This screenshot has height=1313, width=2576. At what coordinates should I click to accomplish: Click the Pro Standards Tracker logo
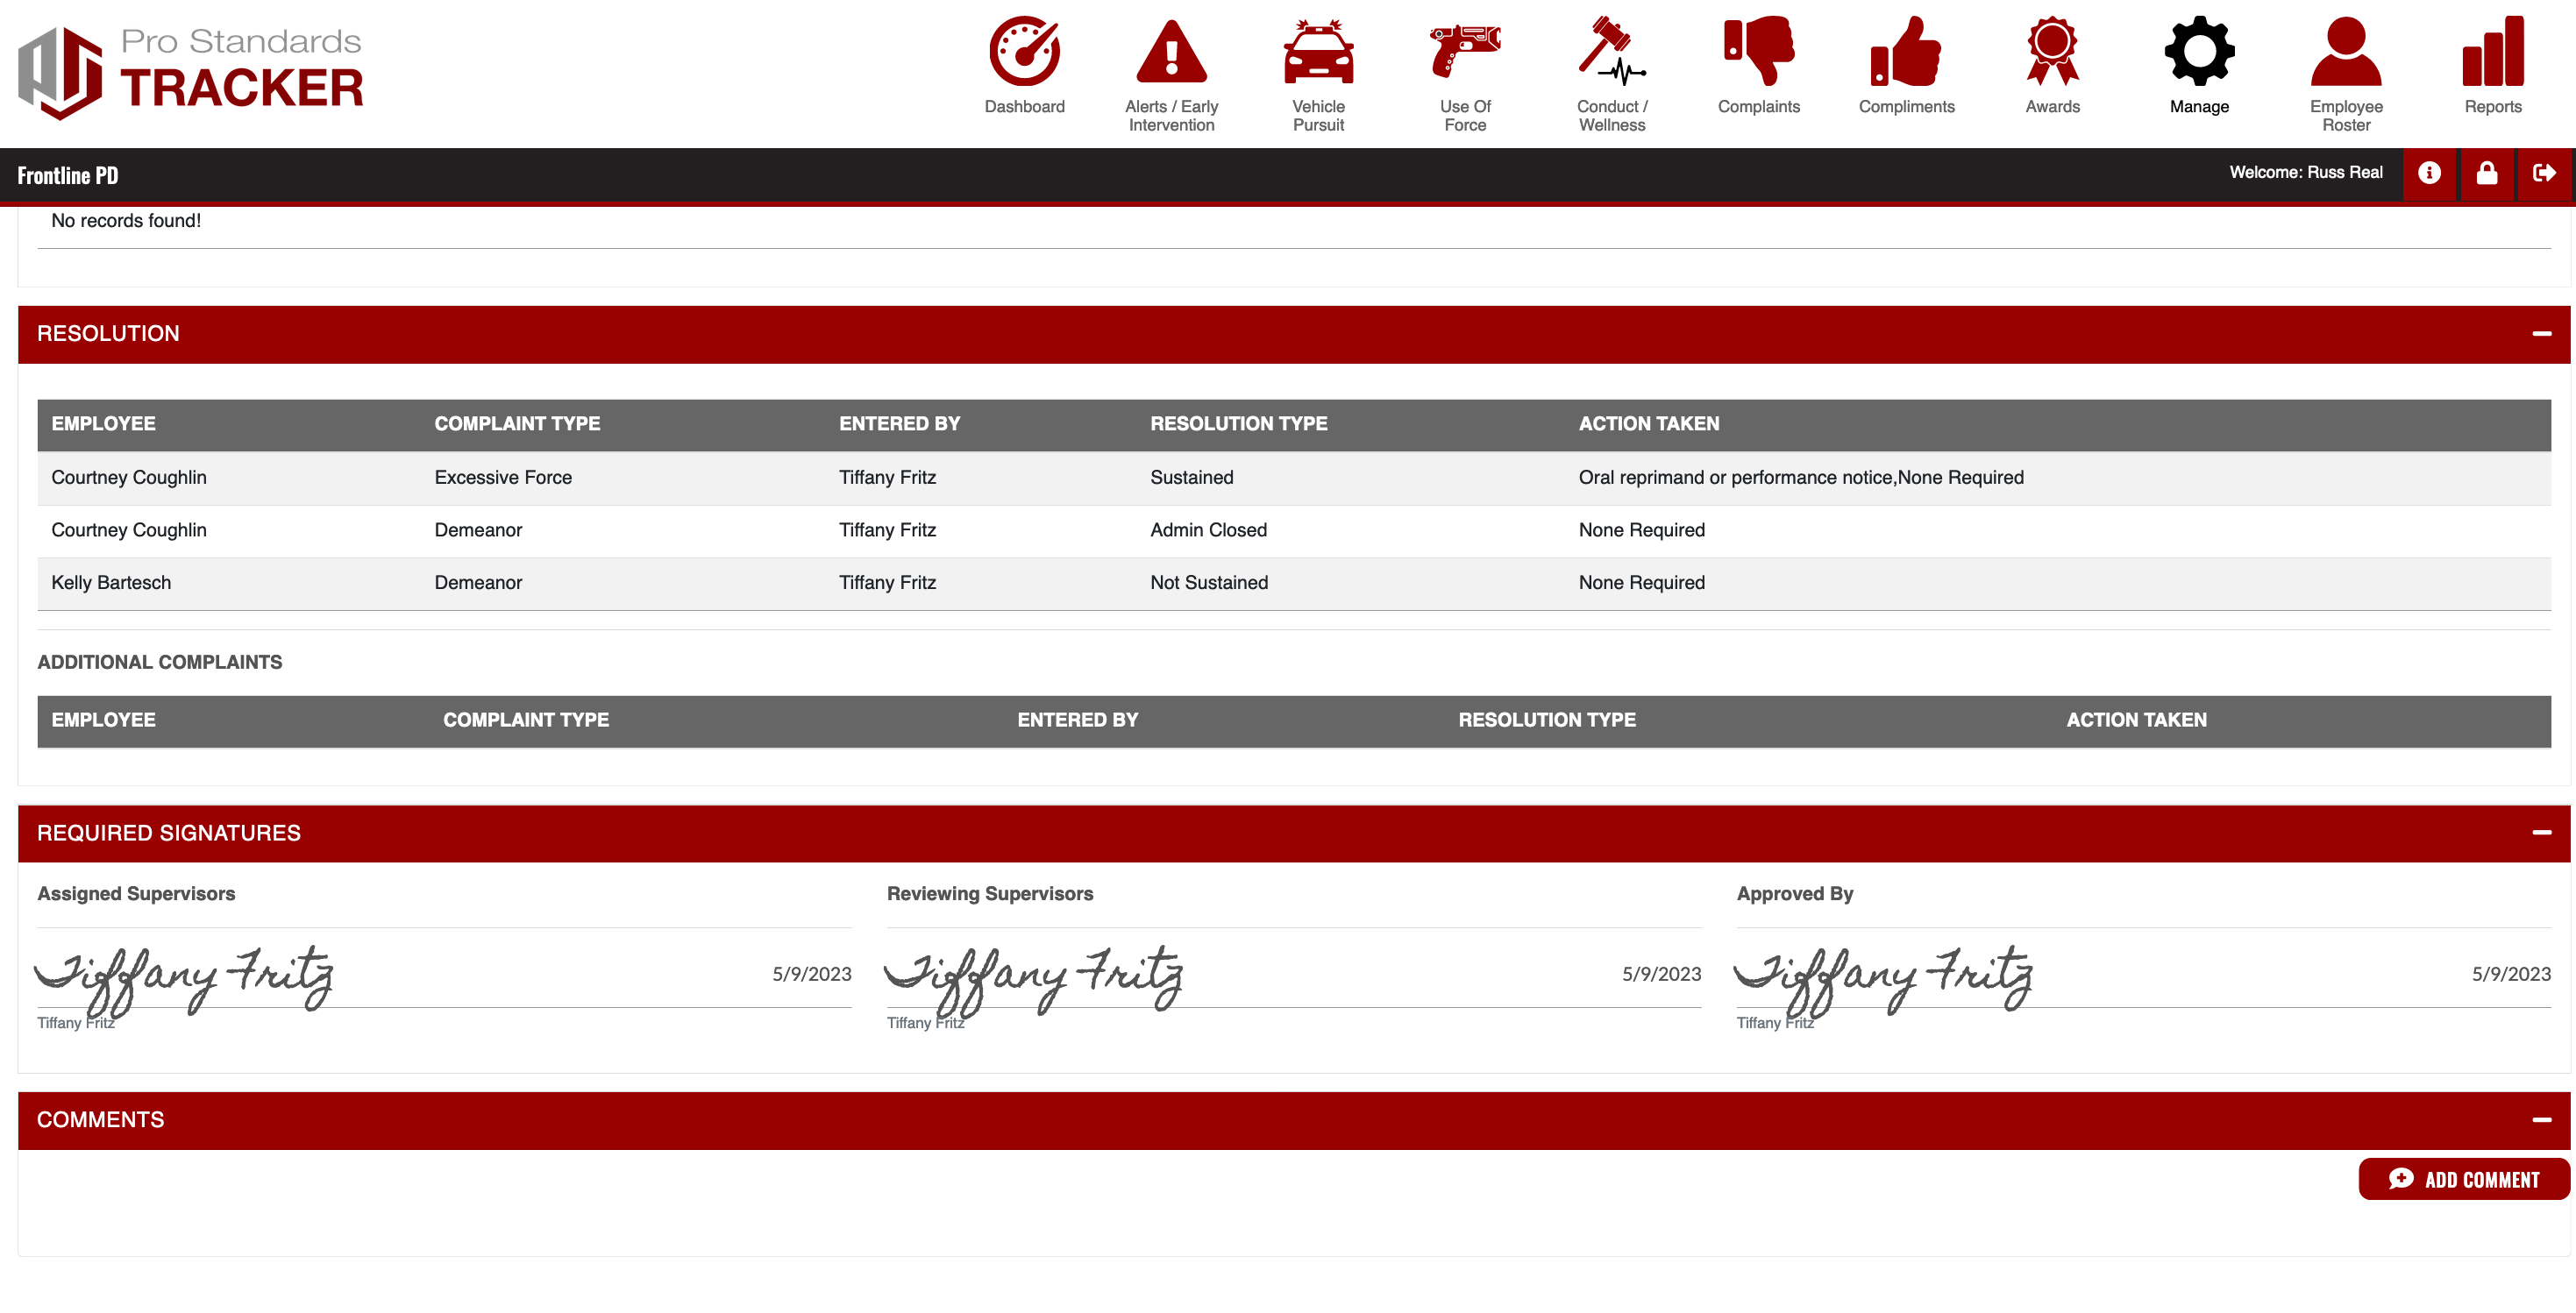click(191, 72)
